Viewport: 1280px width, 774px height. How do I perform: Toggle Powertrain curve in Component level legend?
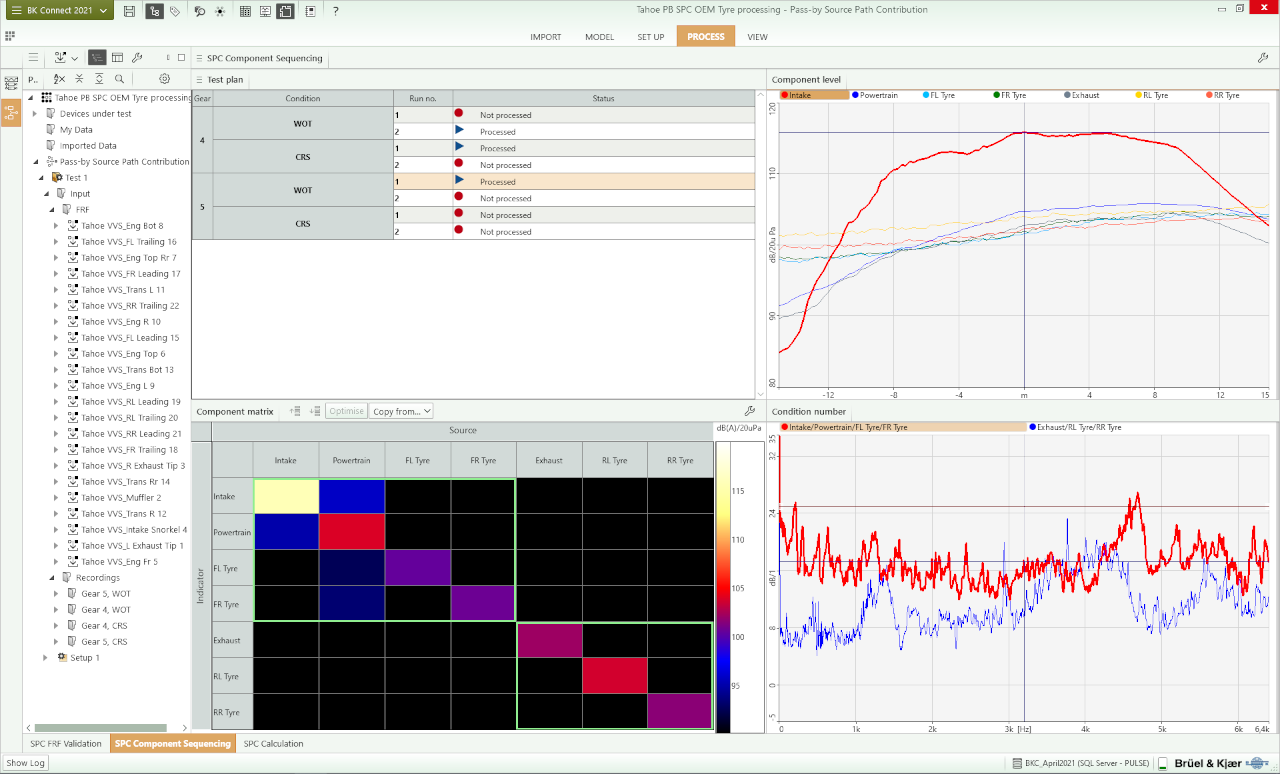[875, 95]
